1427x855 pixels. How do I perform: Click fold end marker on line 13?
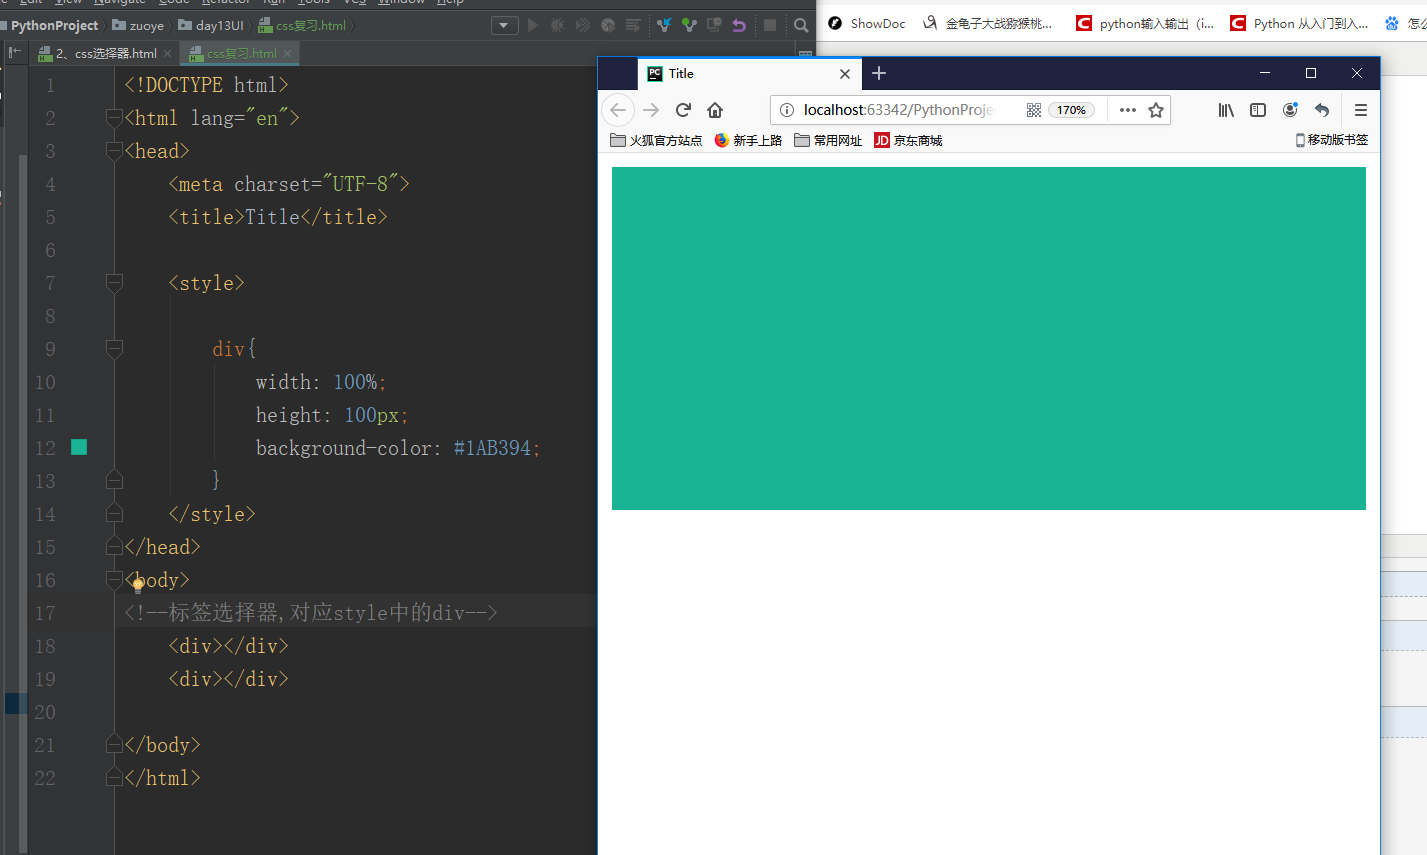114,481
